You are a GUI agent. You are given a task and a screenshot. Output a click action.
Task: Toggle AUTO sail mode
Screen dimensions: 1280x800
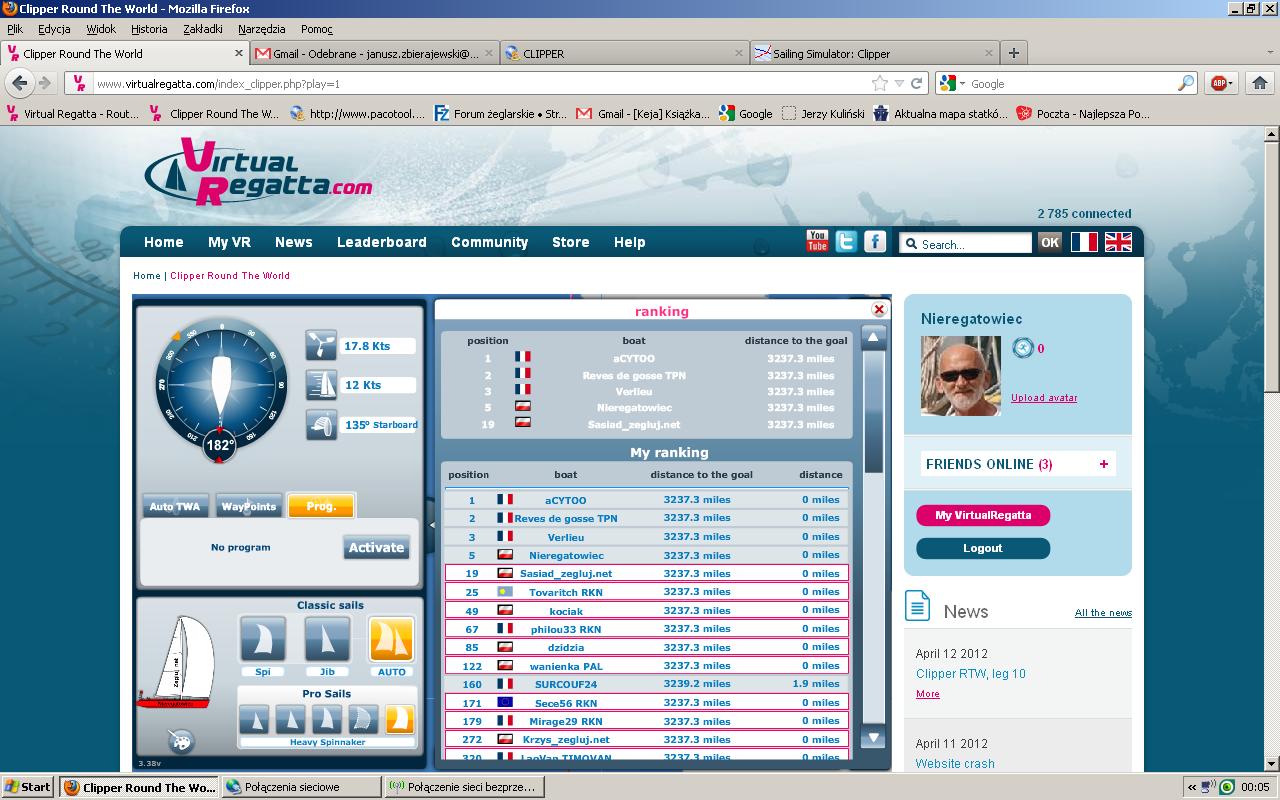coord(391,639)
